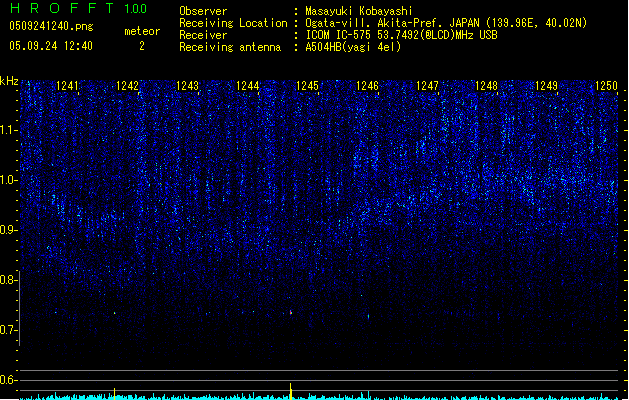Click the yellow spike below 1242

pyautogui.click(x=114, y=394)
